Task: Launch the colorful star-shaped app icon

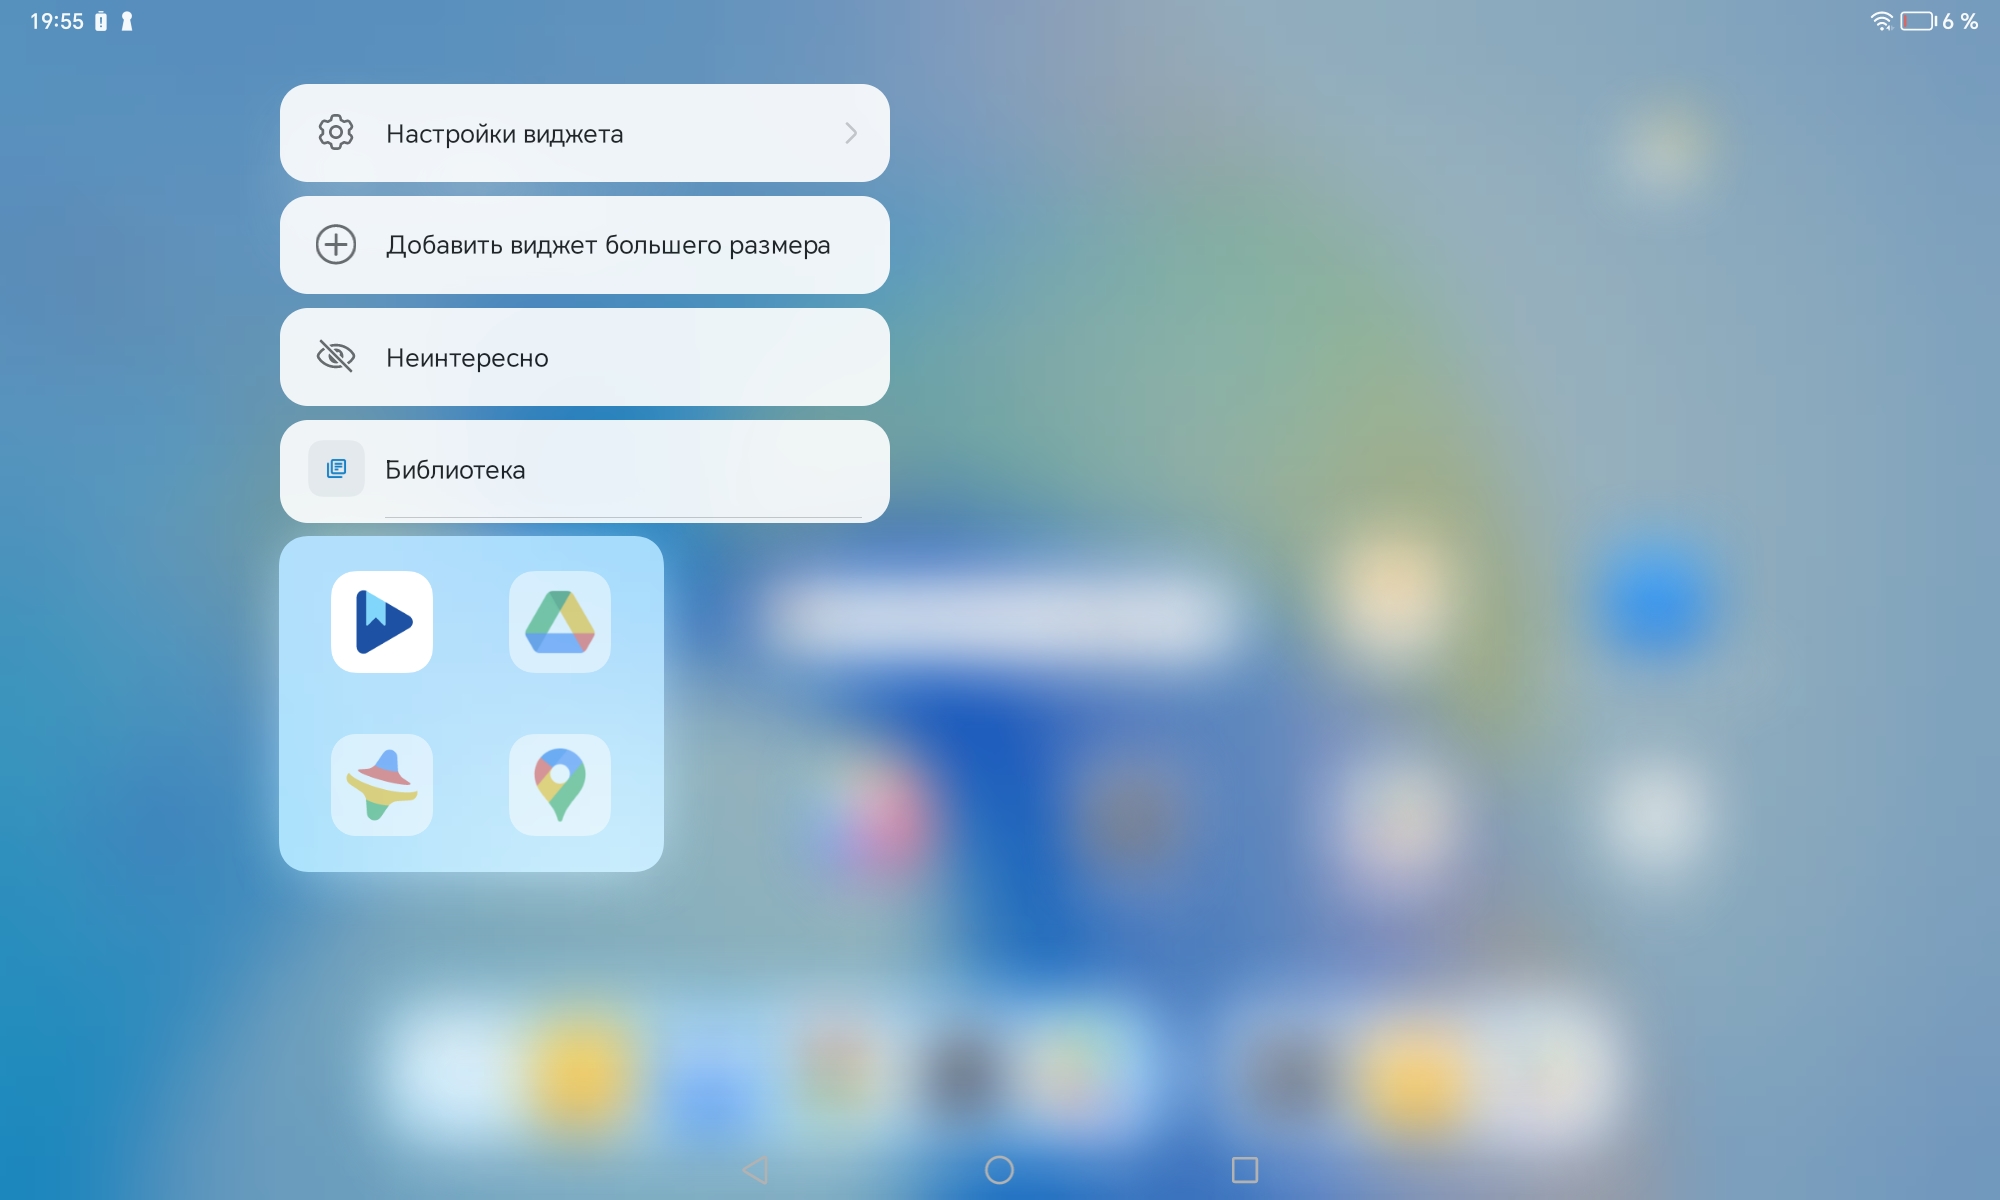Action: click(382, 785)
